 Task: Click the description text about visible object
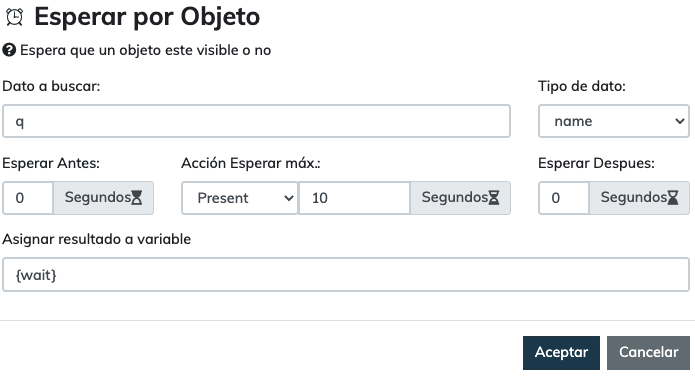pos(145,50)
